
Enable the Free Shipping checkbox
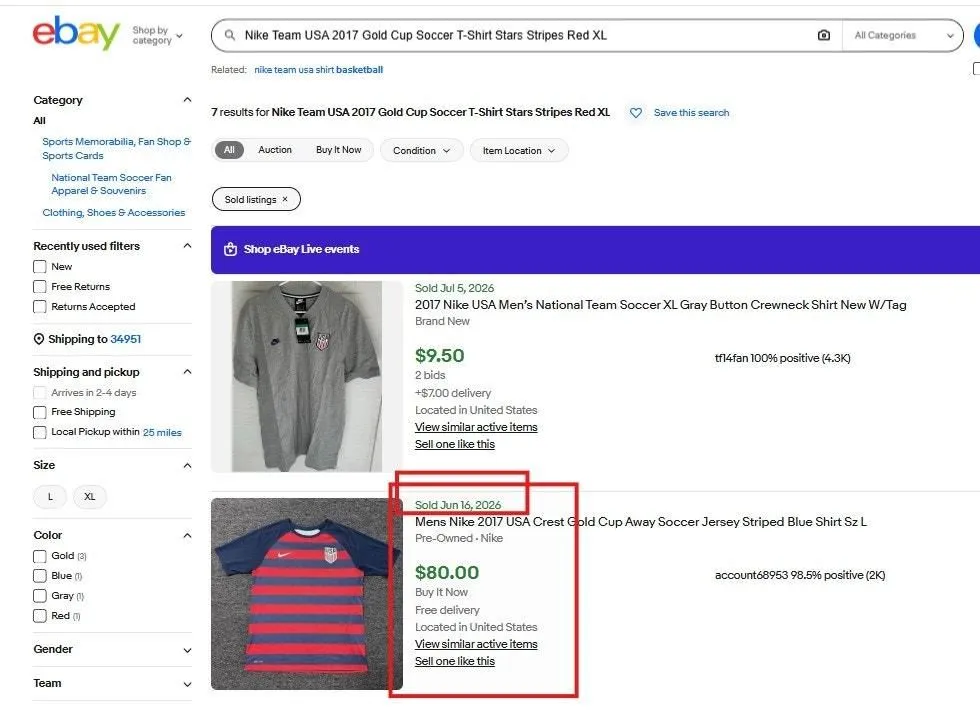click(x=39, y=412)
